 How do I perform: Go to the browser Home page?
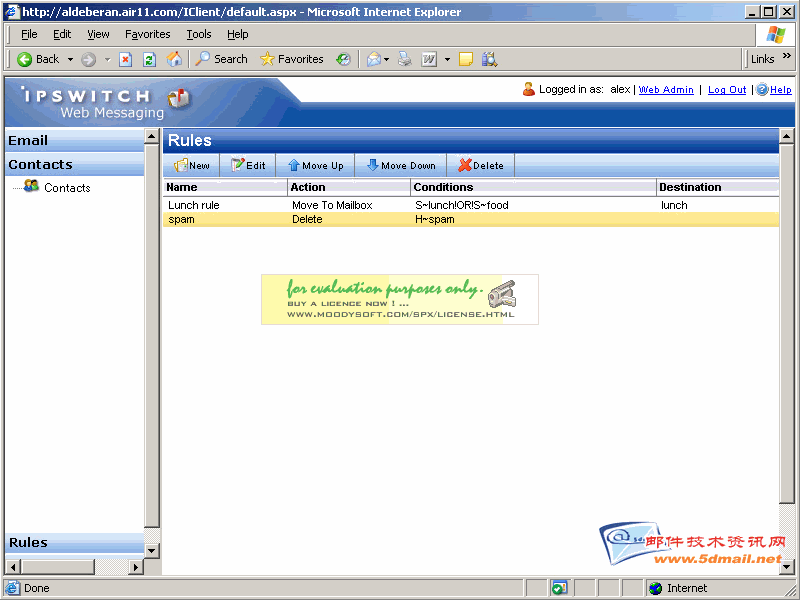(174, 59)
